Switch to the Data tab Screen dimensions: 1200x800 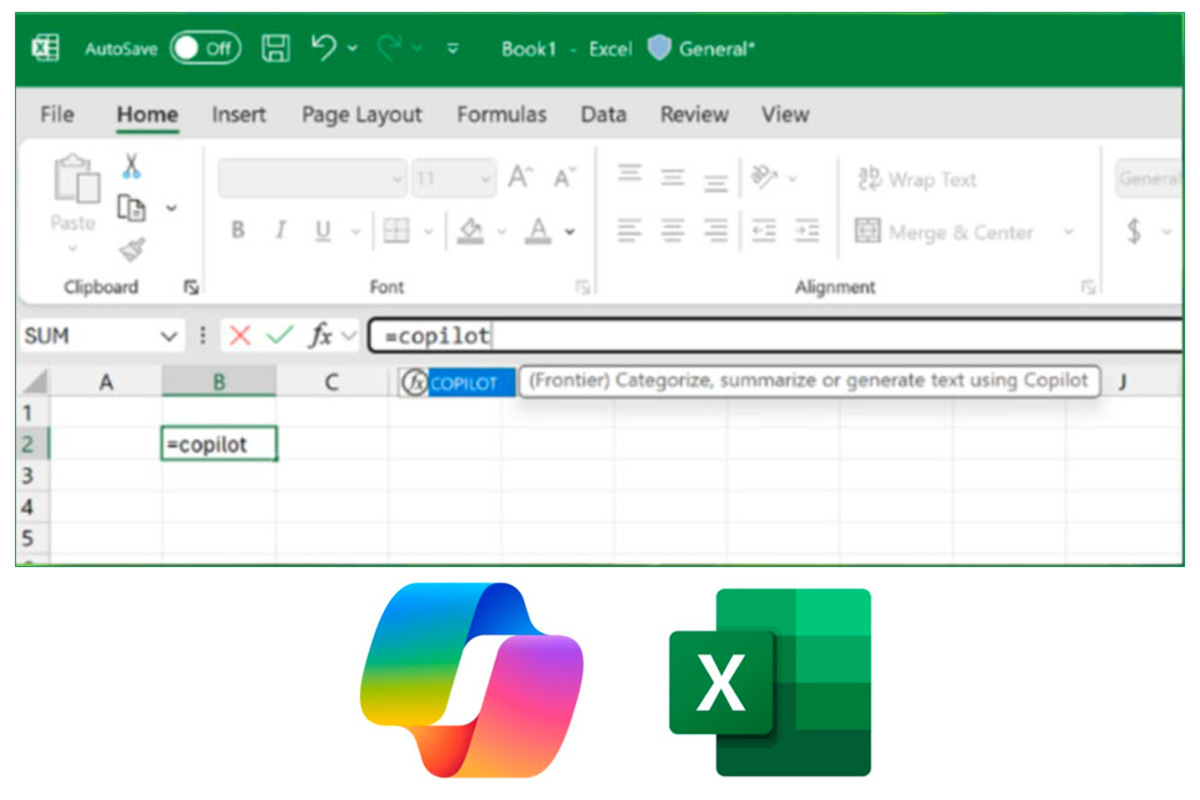pos(603,115)
